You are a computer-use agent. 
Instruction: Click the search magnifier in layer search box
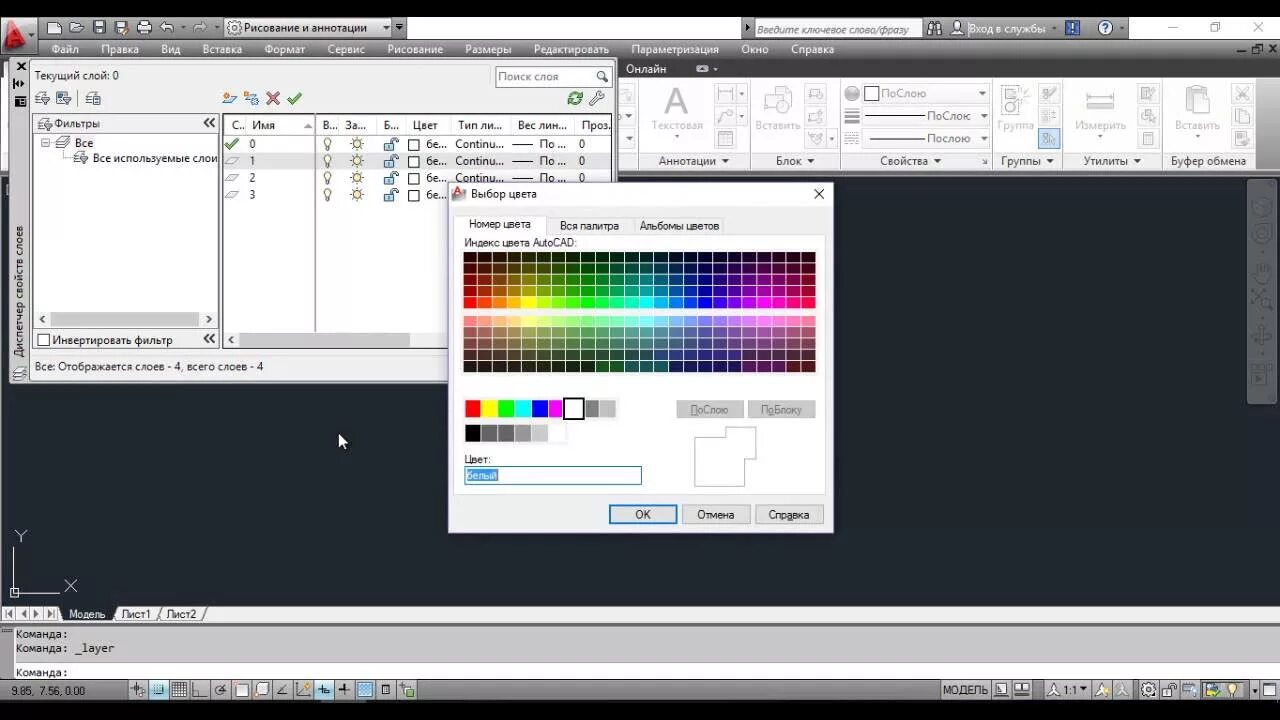(x=602, y=76)
